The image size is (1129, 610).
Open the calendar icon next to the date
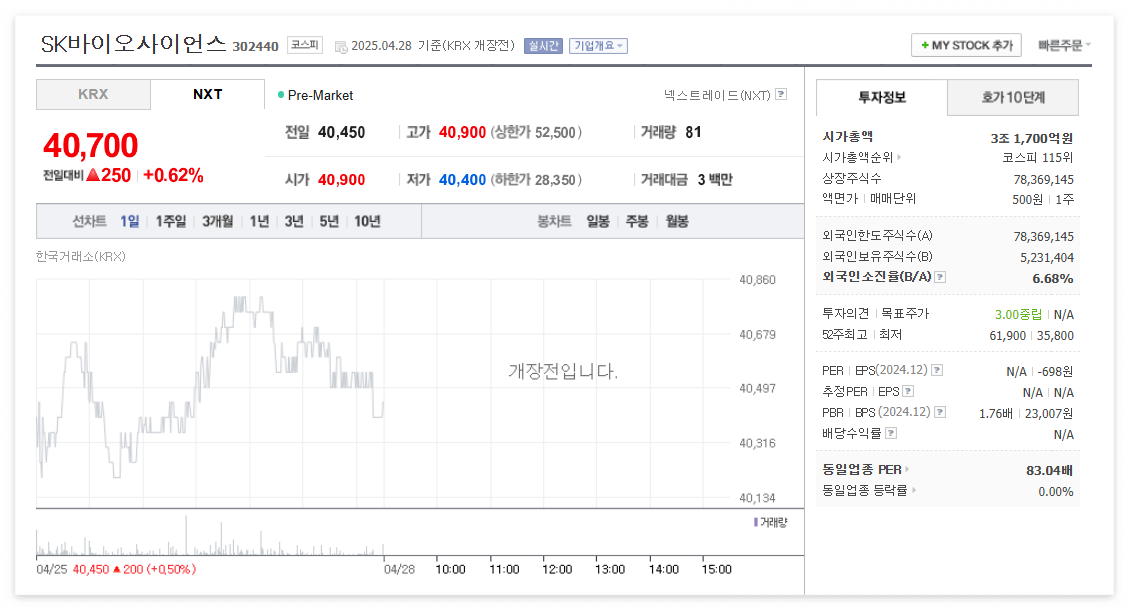(x=340, y=45)
